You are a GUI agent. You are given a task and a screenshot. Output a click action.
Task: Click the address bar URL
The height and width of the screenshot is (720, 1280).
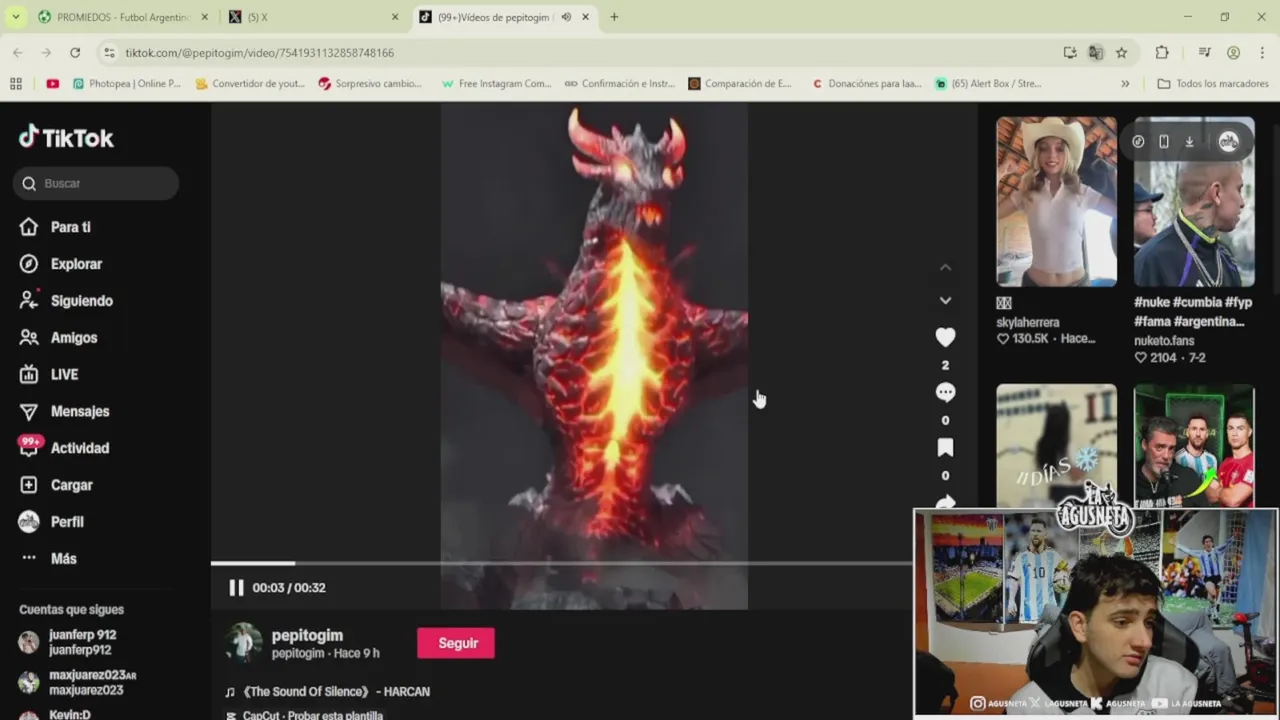coord(259,52)
